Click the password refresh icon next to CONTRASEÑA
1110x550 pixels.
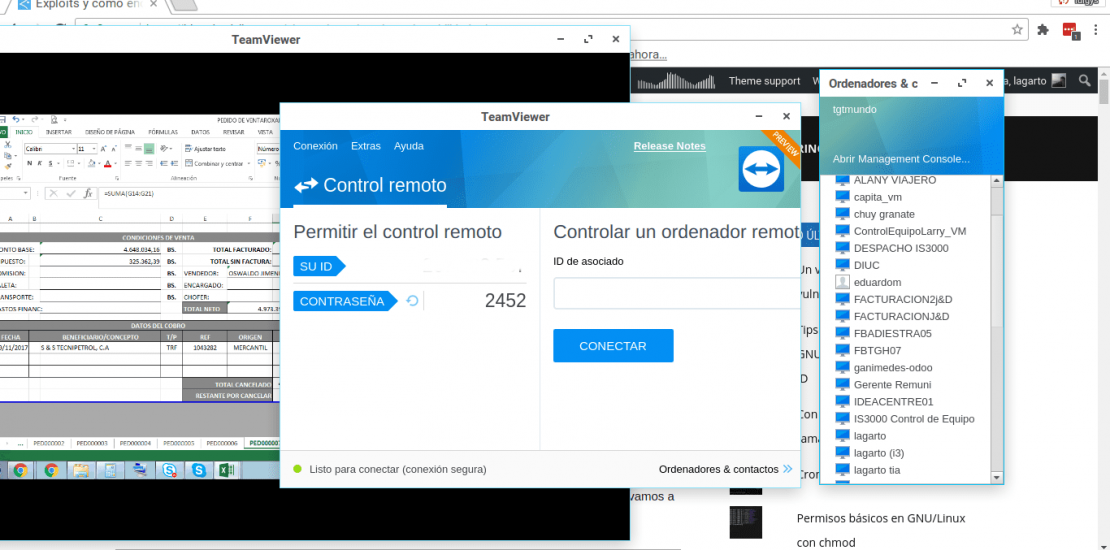412,301
